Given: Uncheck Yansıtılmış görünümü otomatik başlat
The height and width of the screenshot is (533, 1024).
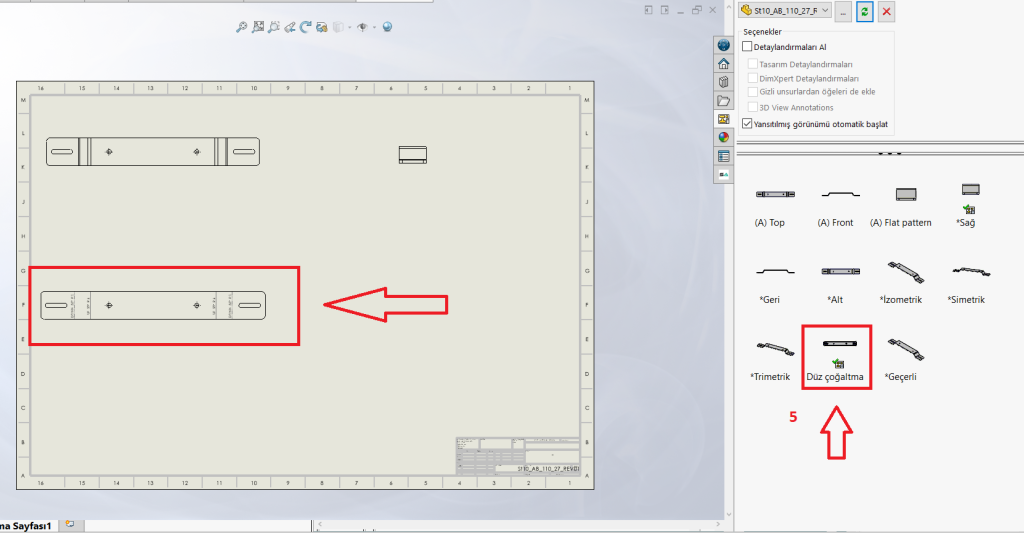Looking at the screenshot, I should coord(747,124).
